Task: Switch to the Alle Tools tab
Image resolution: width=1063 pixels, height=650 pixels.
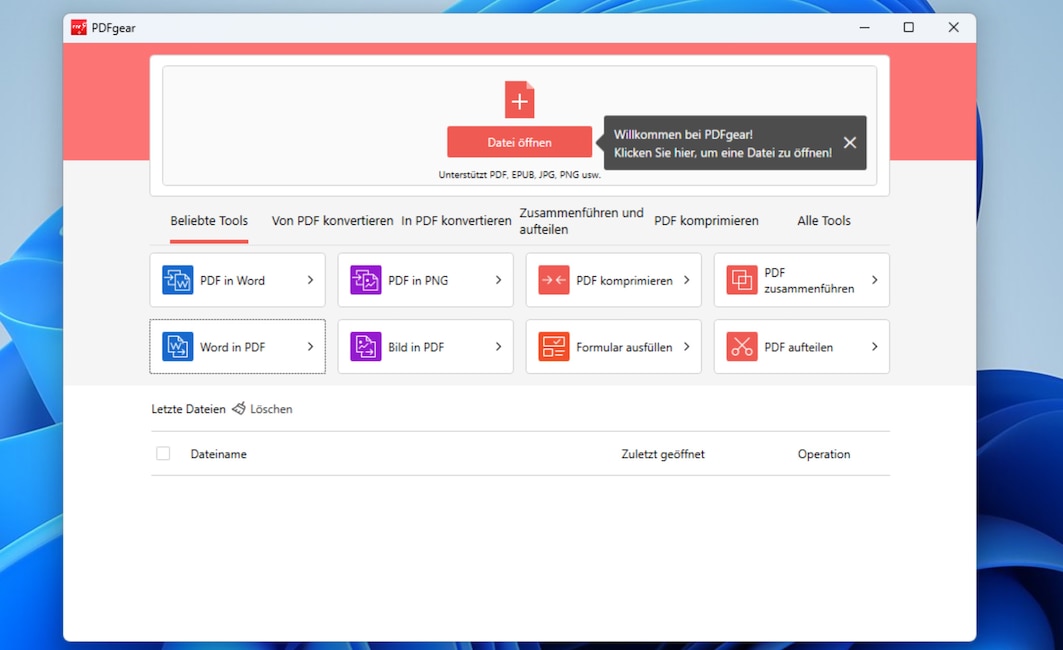Action: coord(823,220)
